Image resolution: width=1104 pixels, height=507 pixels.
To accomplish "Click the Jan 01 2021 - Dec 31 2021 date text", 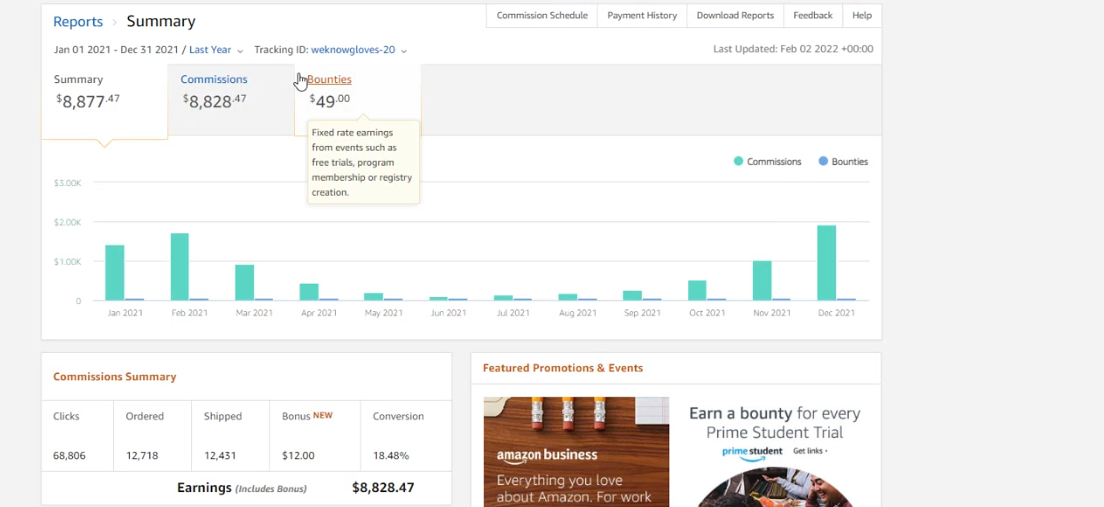I will pyautogui.click(x=118, y=50).
